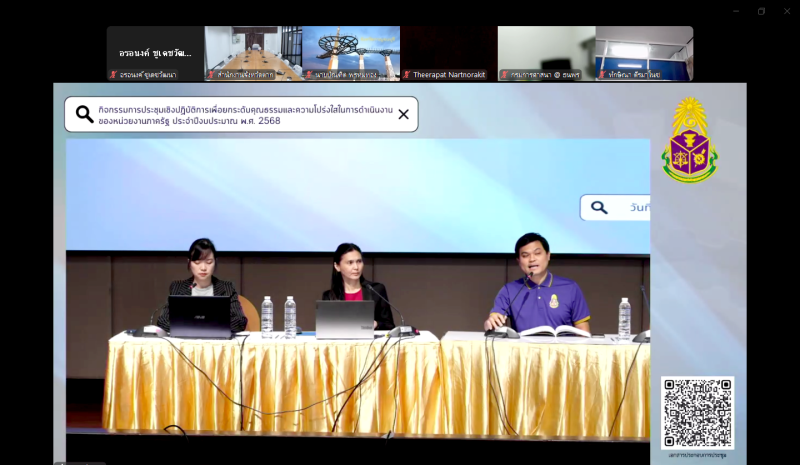800x465 pixels.
Task: Click the muted mic icon on the conference room tile
Action: click(x=211, y=75)
